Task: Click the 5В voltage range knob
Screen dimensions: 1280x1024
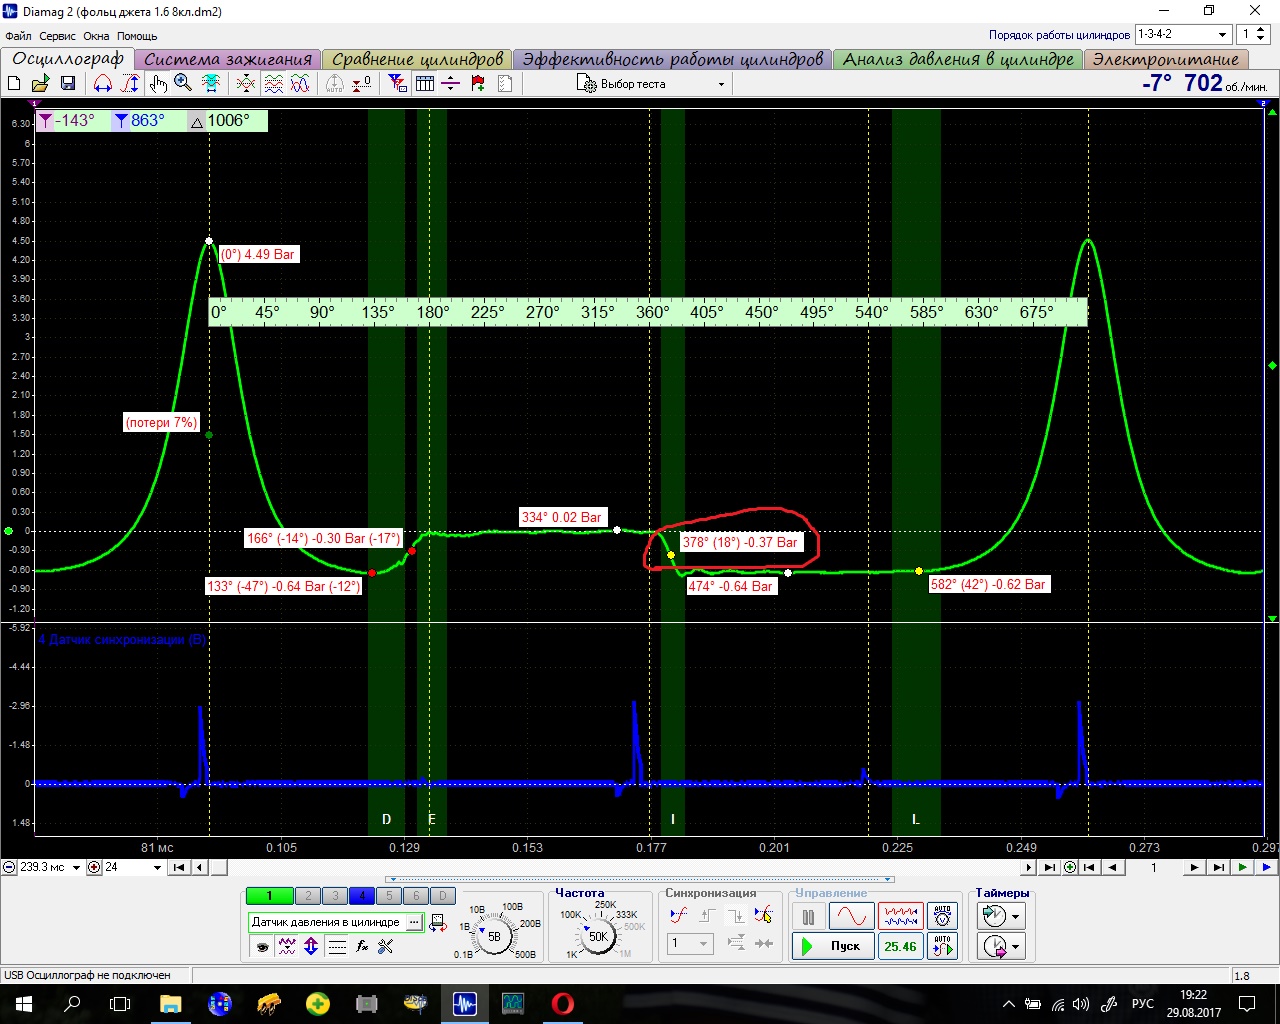Action: coord(493,937)
